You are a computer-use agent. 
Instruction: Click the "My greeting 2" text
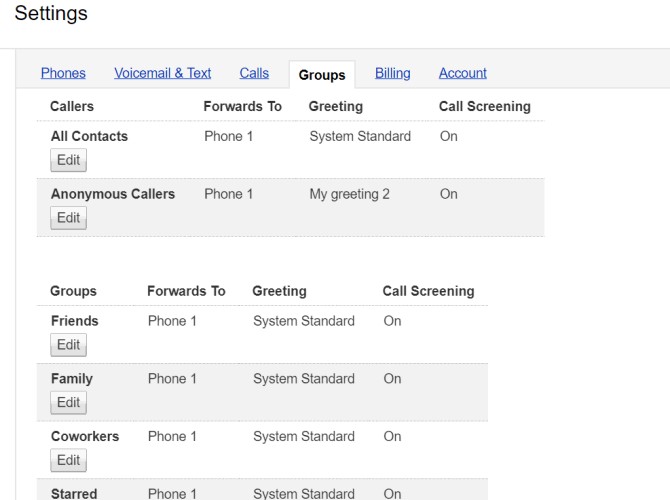tap(350, 194)
